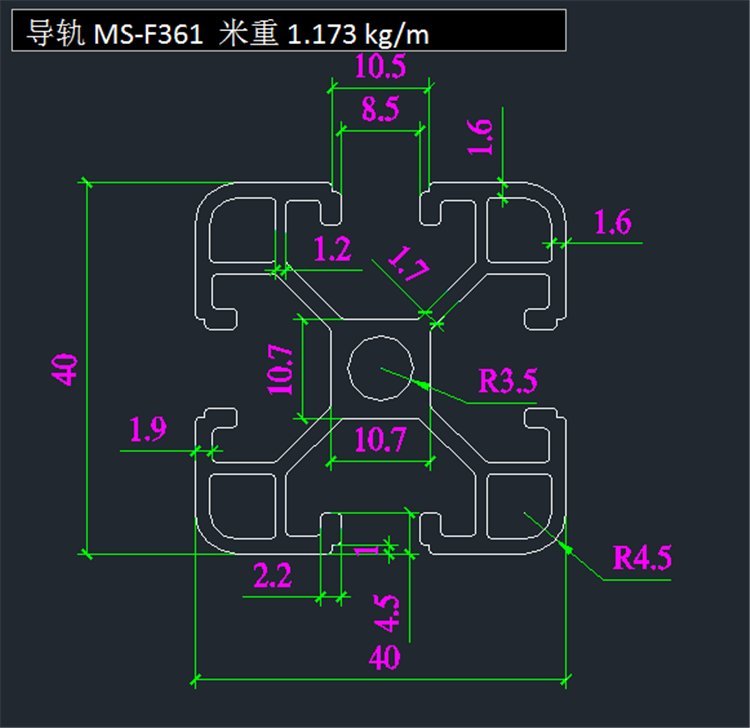Image resolution: width=750 pixels, height=728 pixels.
Task: Click the vertical 40 height dimension on left
Action: click(66, 369)
